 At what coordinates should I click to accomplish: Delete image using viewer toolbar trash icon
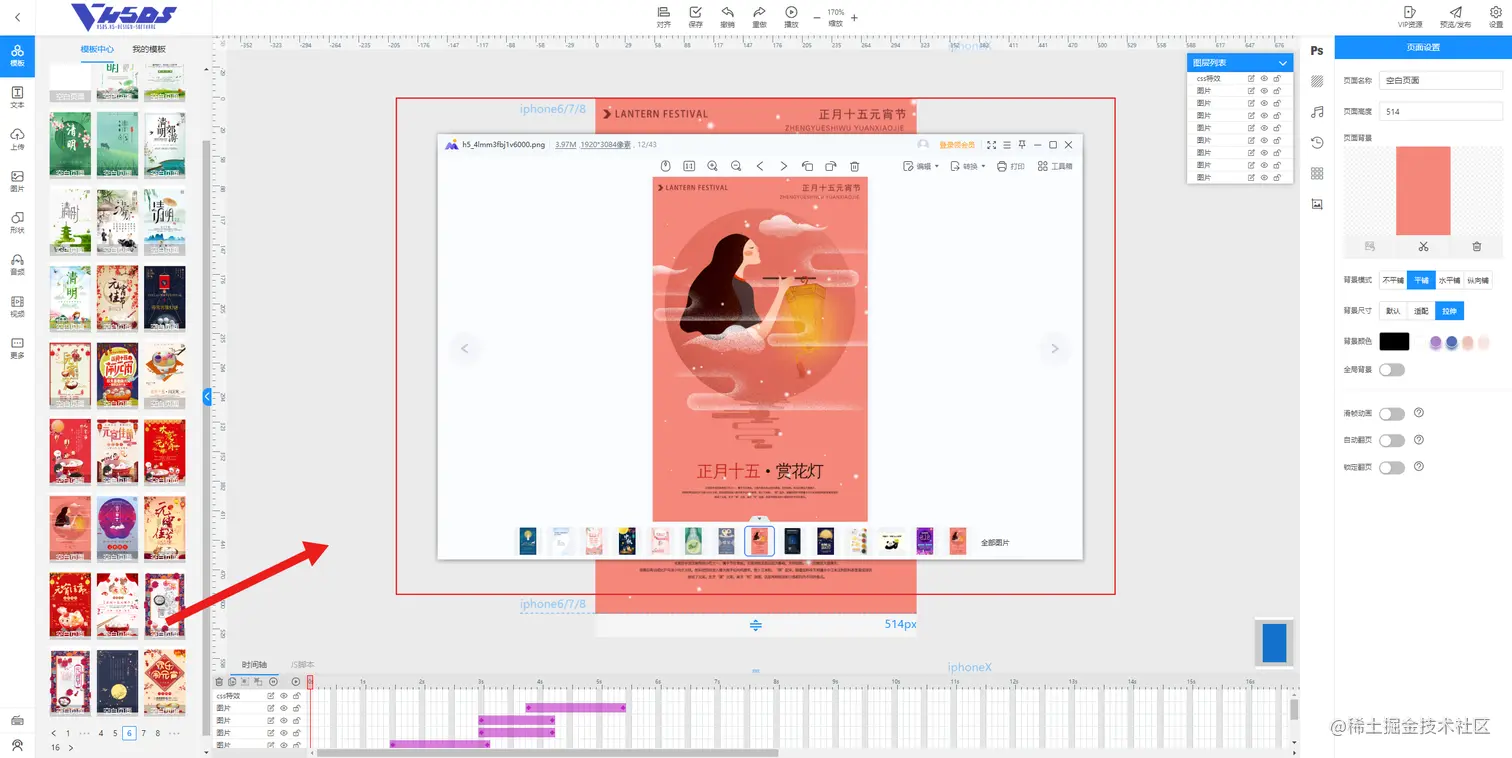pyautogui.click(x=854, y=166)
